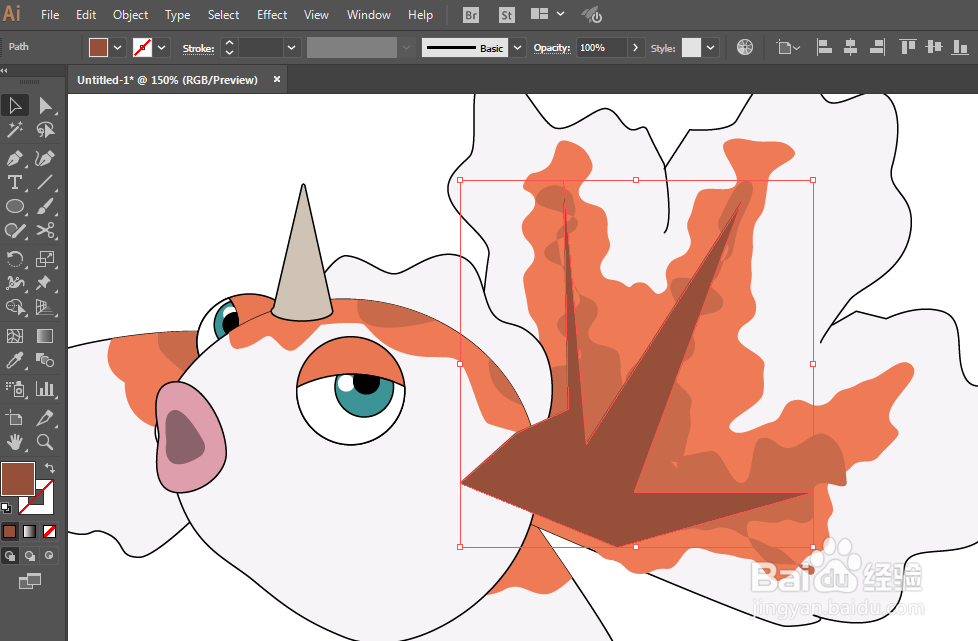
Task: Open the Type menu
Action: (177, 15)
